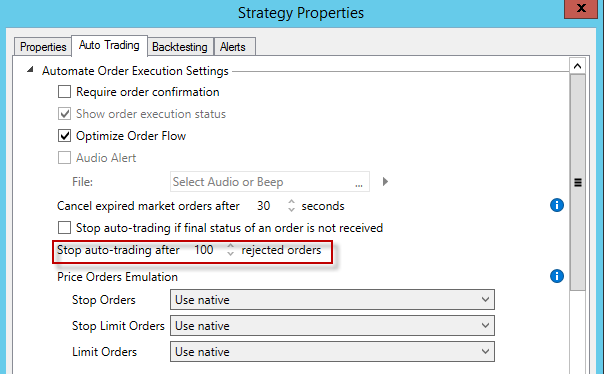Switch to the Properties tab
The width and height of the screenshot is (604, 374).
pos(43,47)
